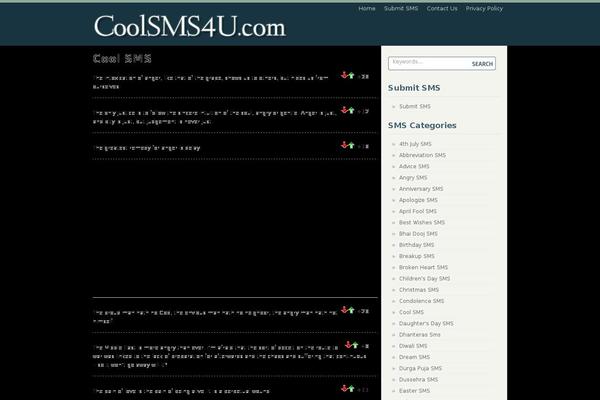This screenshot has height=400, width=600.
Task: Upvote the 'intoxication of anger' message
Action: (351, 76)
